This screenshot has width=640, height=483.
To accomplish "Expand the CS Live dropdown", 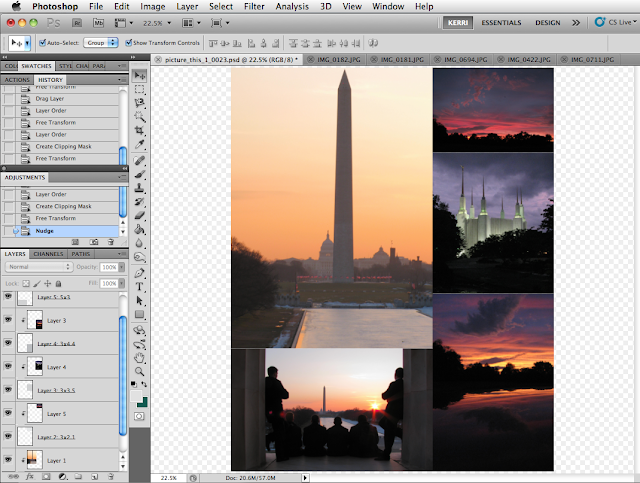I will point(616,22).
